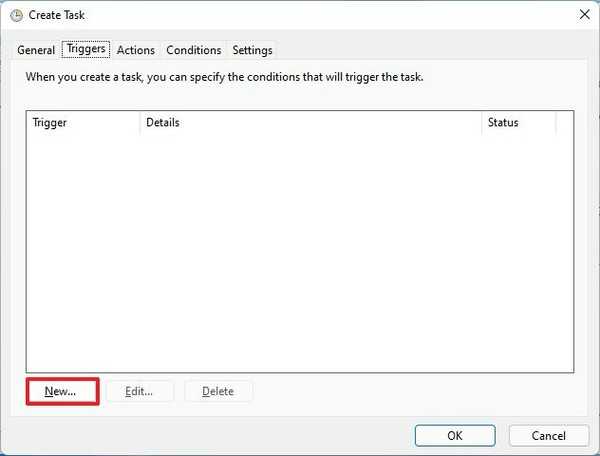Close the Create Task dialog

[x=583, y=15]
